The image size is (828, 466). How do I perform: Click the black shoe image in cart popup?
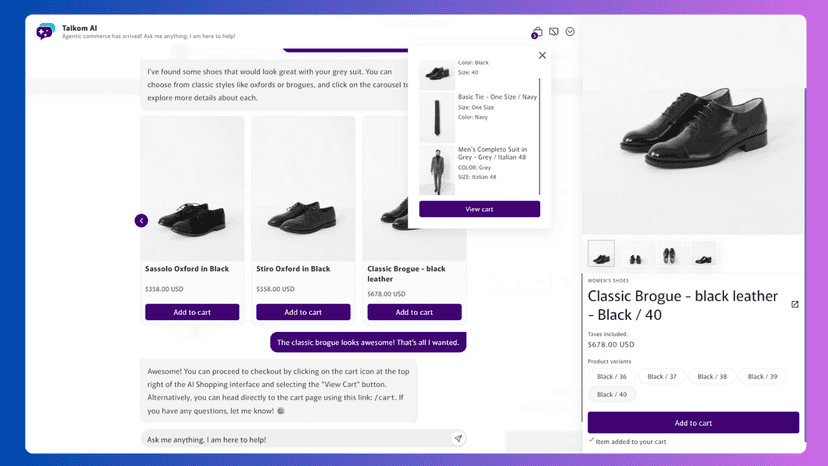click(437, 75)
